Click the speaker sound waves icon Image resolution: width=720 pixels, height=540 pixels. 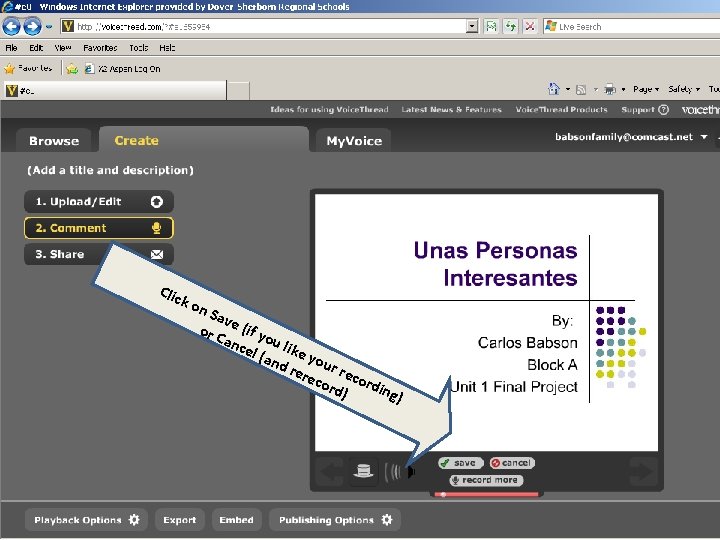(399, 472)
